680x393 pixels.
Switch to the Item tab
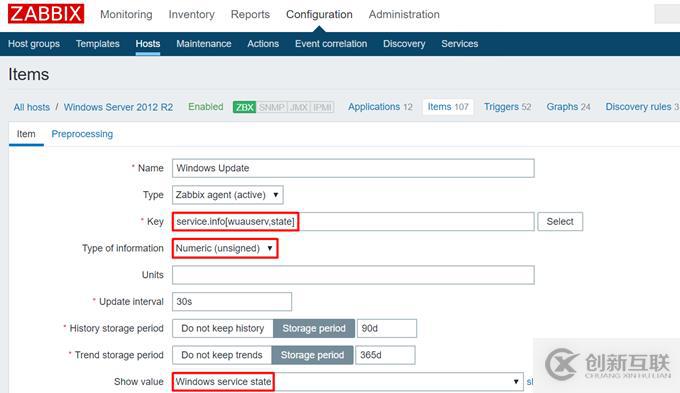(x=26, y=134)
